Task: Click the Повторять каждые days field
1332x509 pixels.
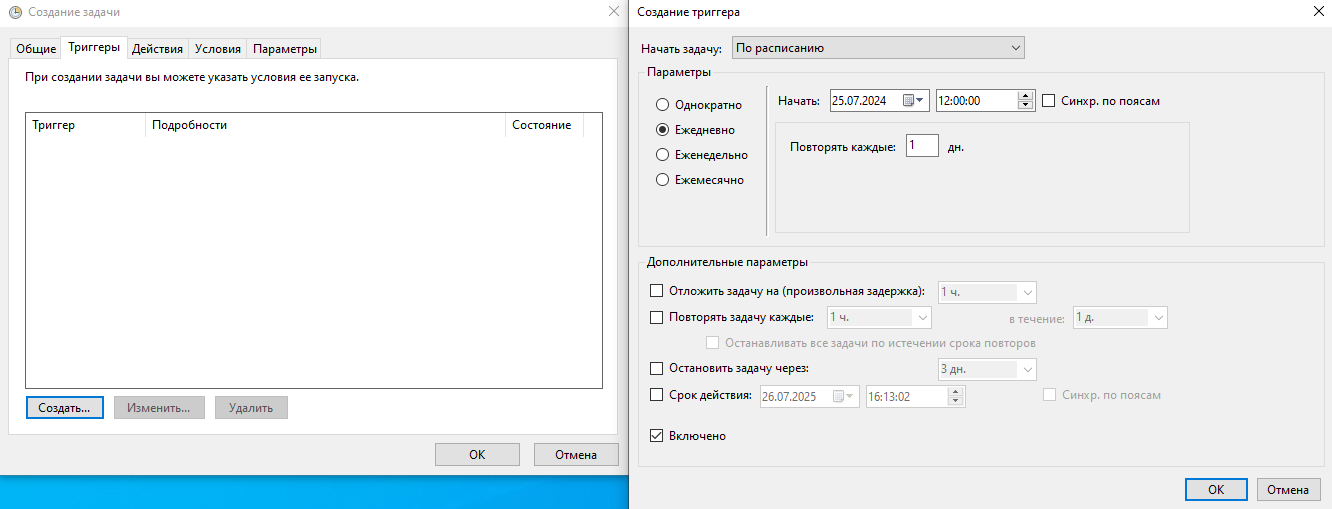Action: 922,146
